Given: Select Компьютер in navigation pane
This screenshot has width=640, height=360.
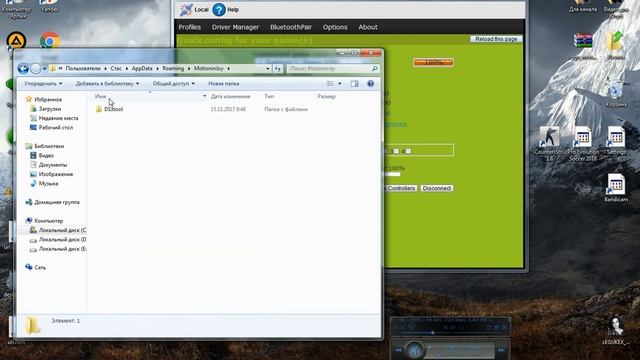Looking at the screenshot, I should click(x=44, y=221).
